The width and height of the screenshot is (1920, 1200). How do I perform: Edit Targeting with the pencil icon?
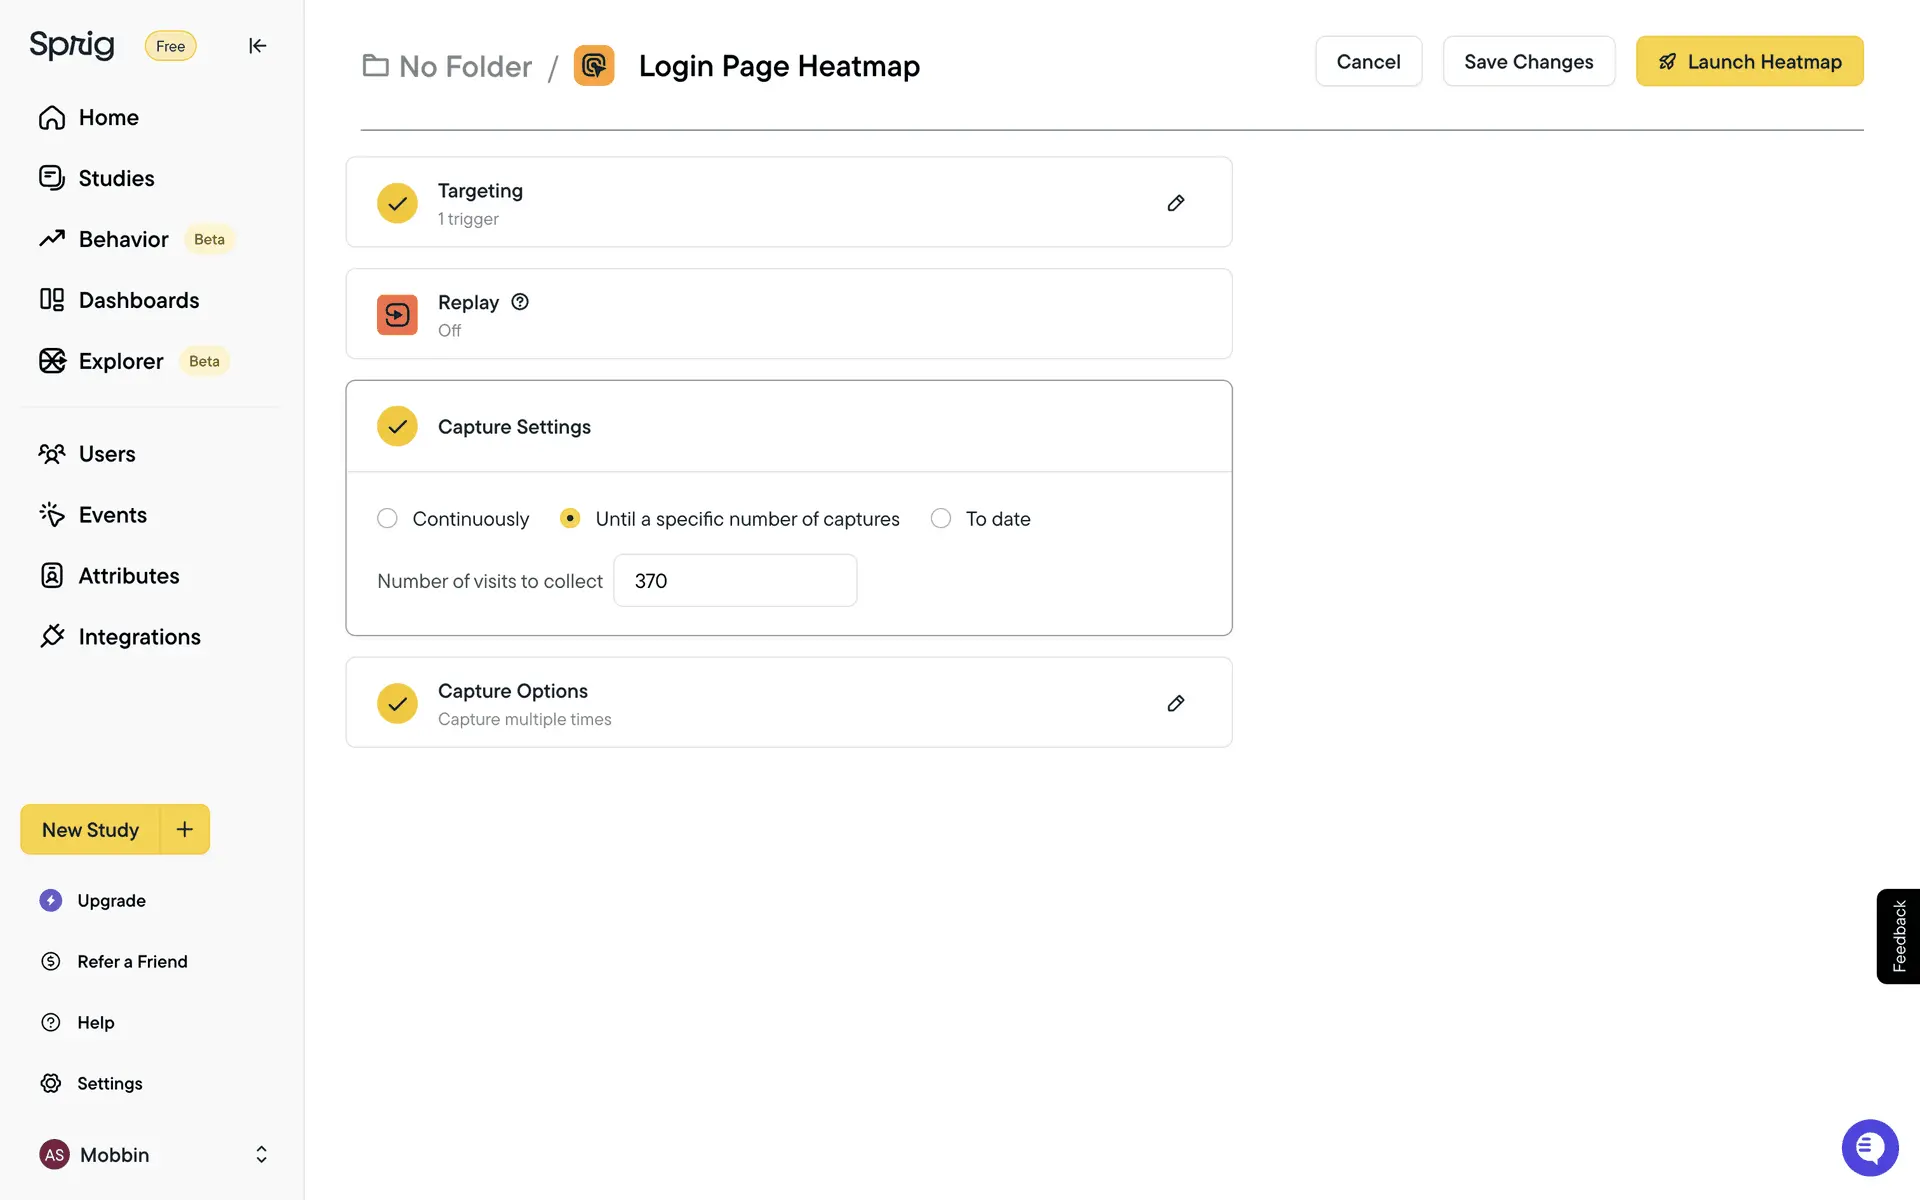point(1176,203)
